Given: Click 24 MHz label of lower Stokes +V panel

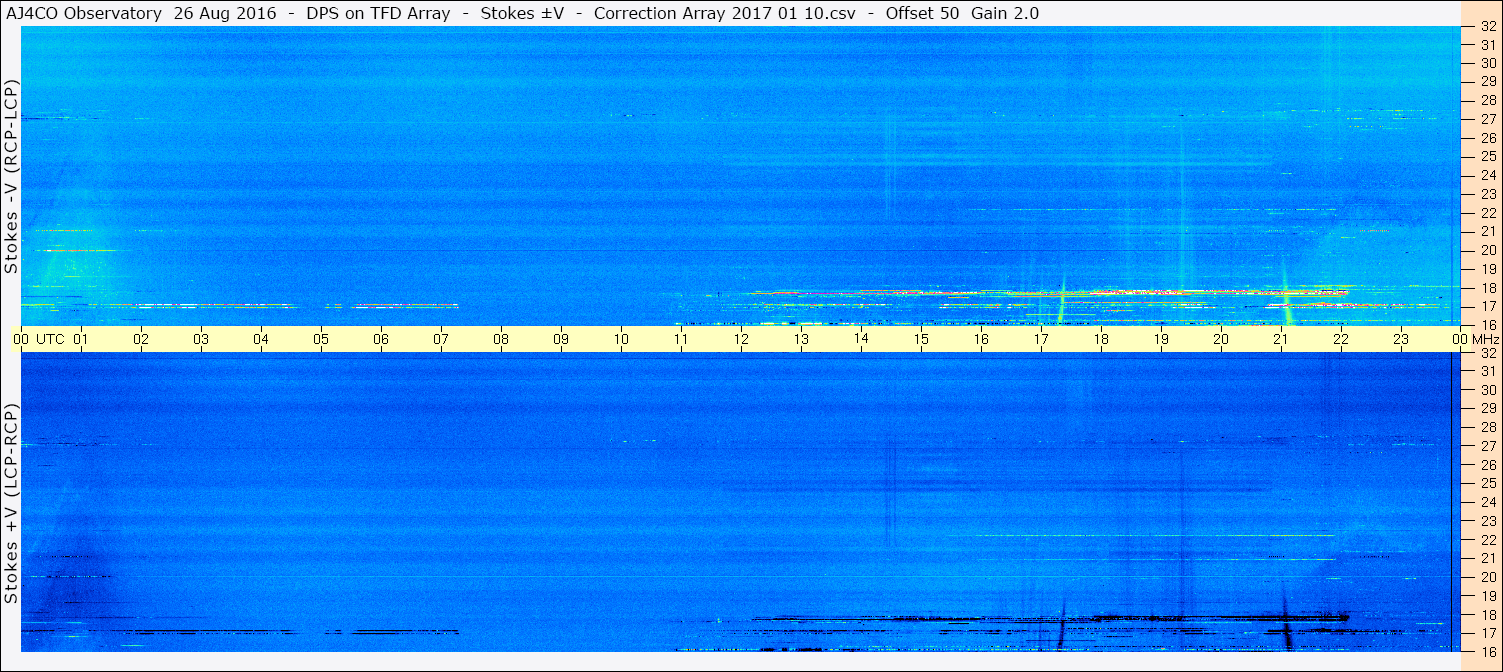Looking at the screenshot, I should pyautogui.click(x=1488, y=503).
